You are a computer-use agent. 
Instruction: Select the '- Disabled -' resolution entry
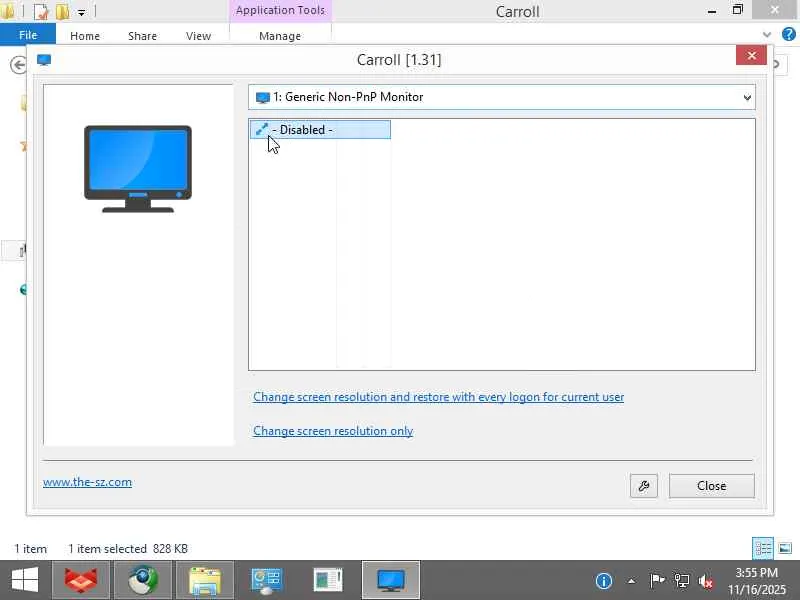(320, 130)
